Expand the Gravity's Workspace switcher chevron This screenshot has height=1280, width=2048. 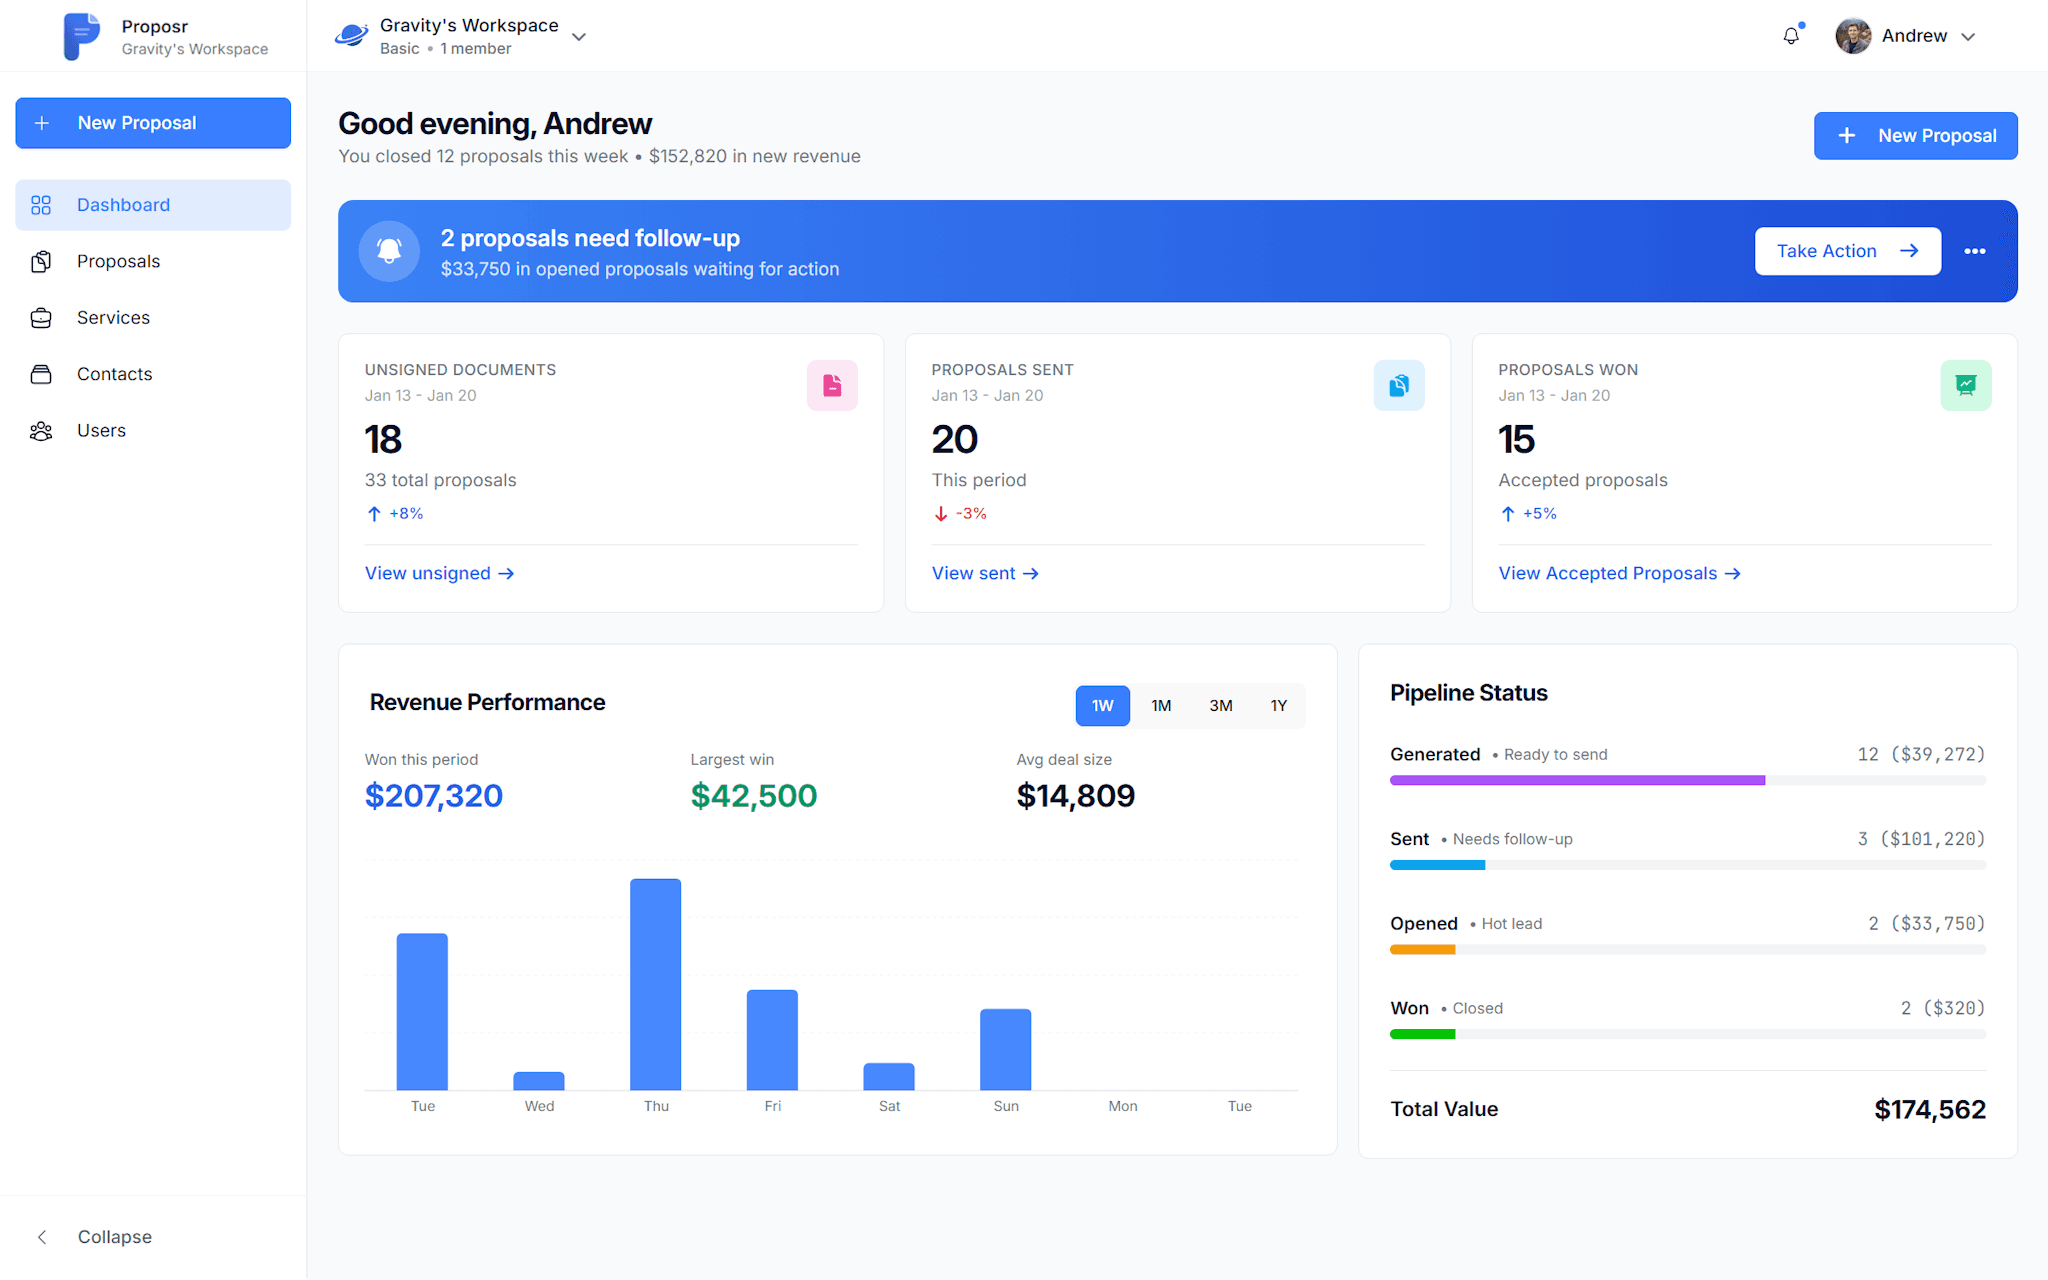(x=579, y=37)
